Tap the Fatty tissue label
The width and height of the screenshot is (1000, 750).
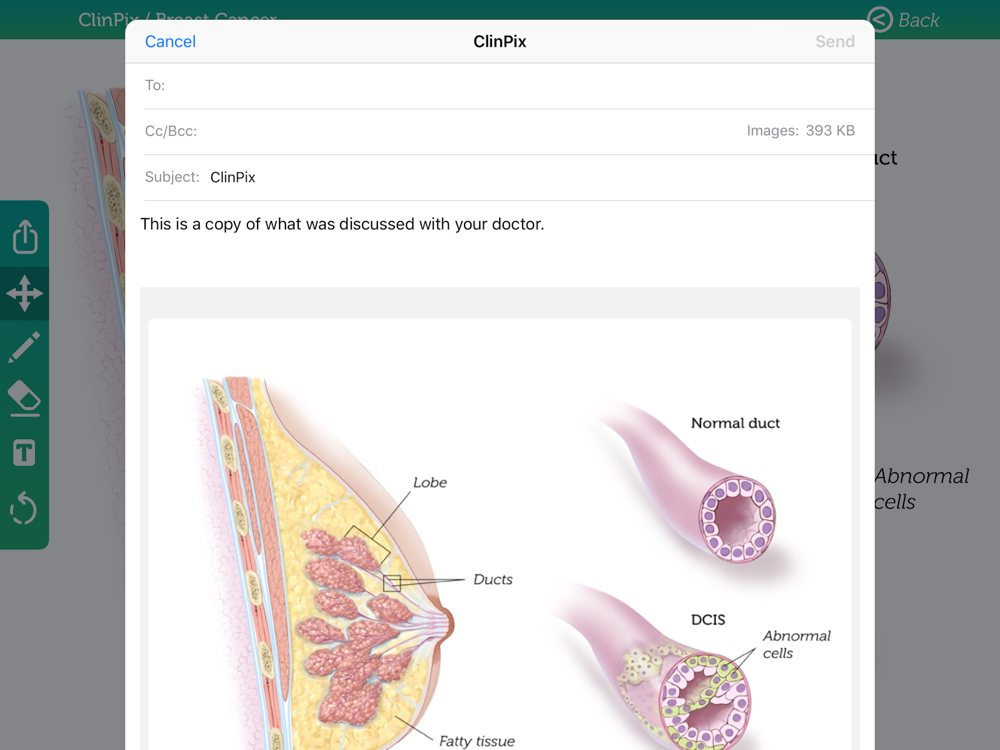click(477, 741)
